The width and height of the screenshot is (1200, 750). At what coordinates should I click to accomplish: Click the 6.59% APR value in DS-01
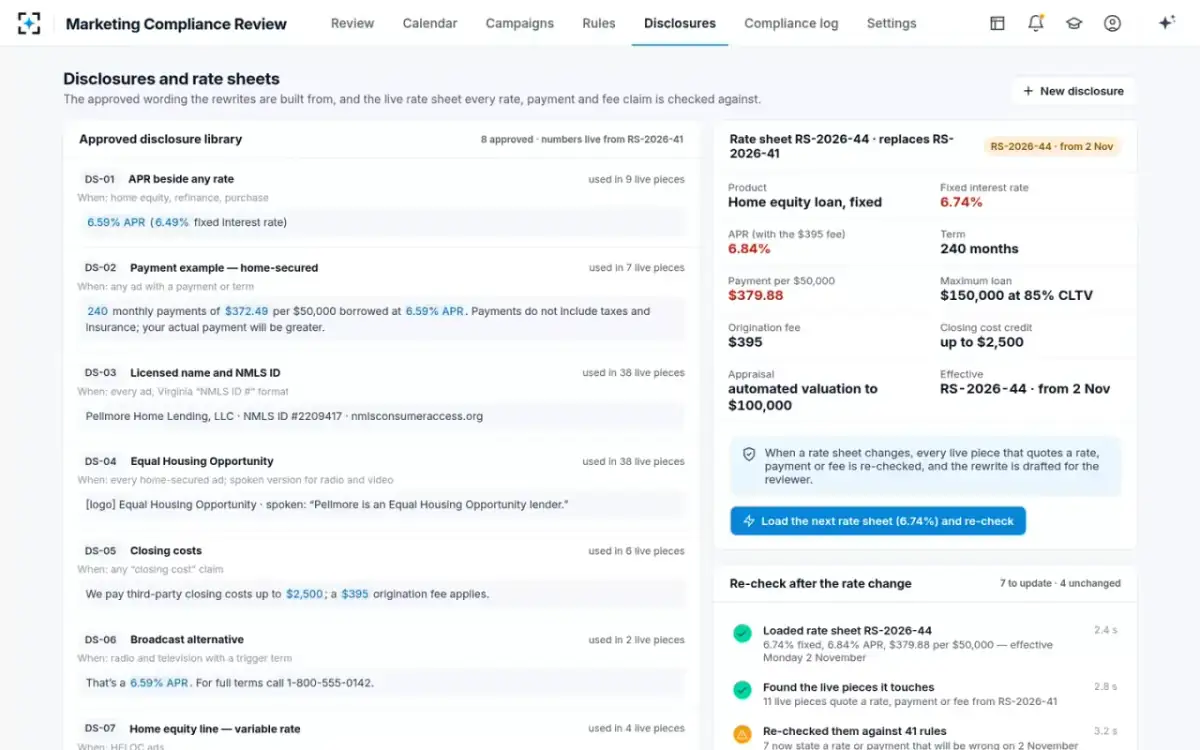click(116, 222)
